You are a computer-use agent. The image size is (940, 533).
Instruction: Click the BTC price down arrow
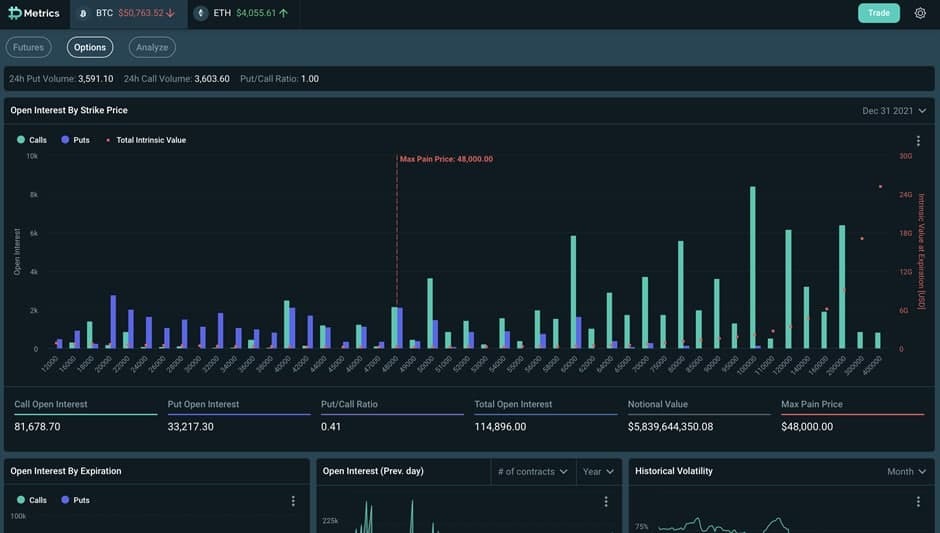(171, 13)
